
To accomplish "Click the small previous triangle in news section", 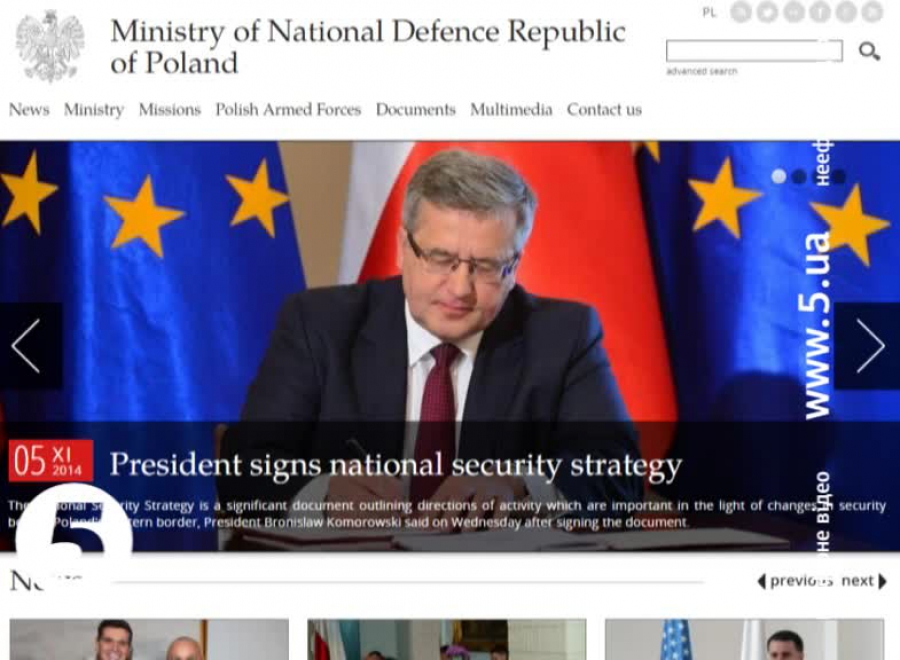I will [x=762, y=581].
